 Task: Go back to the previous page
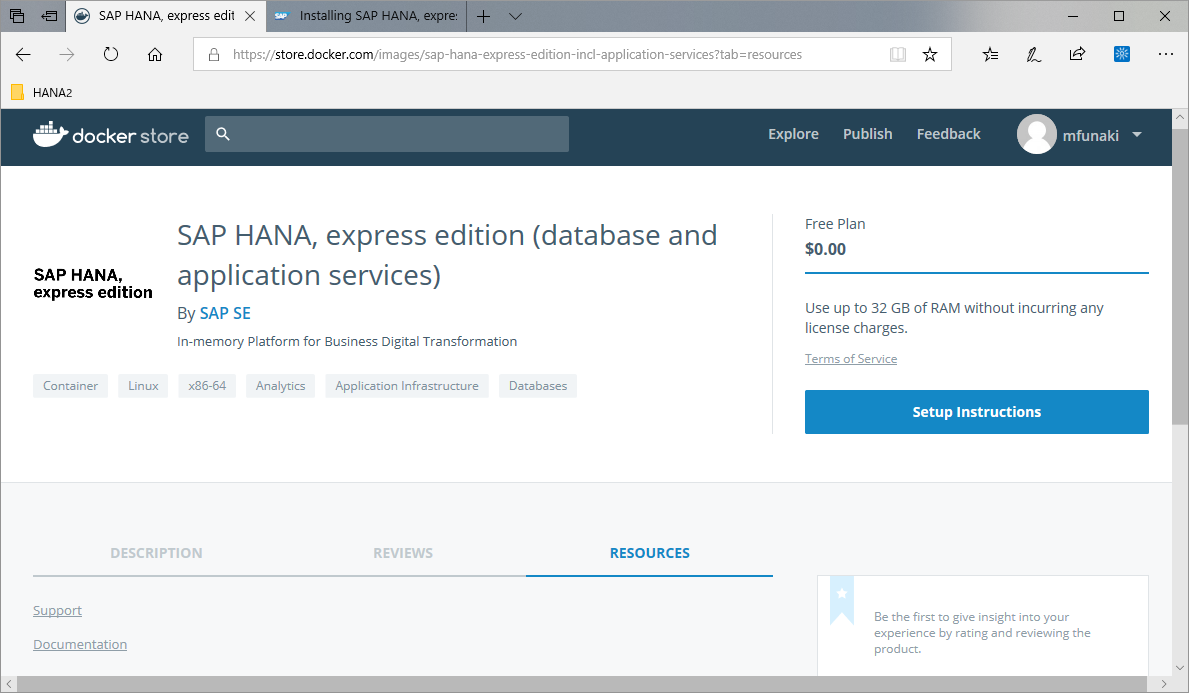[24, 55]
